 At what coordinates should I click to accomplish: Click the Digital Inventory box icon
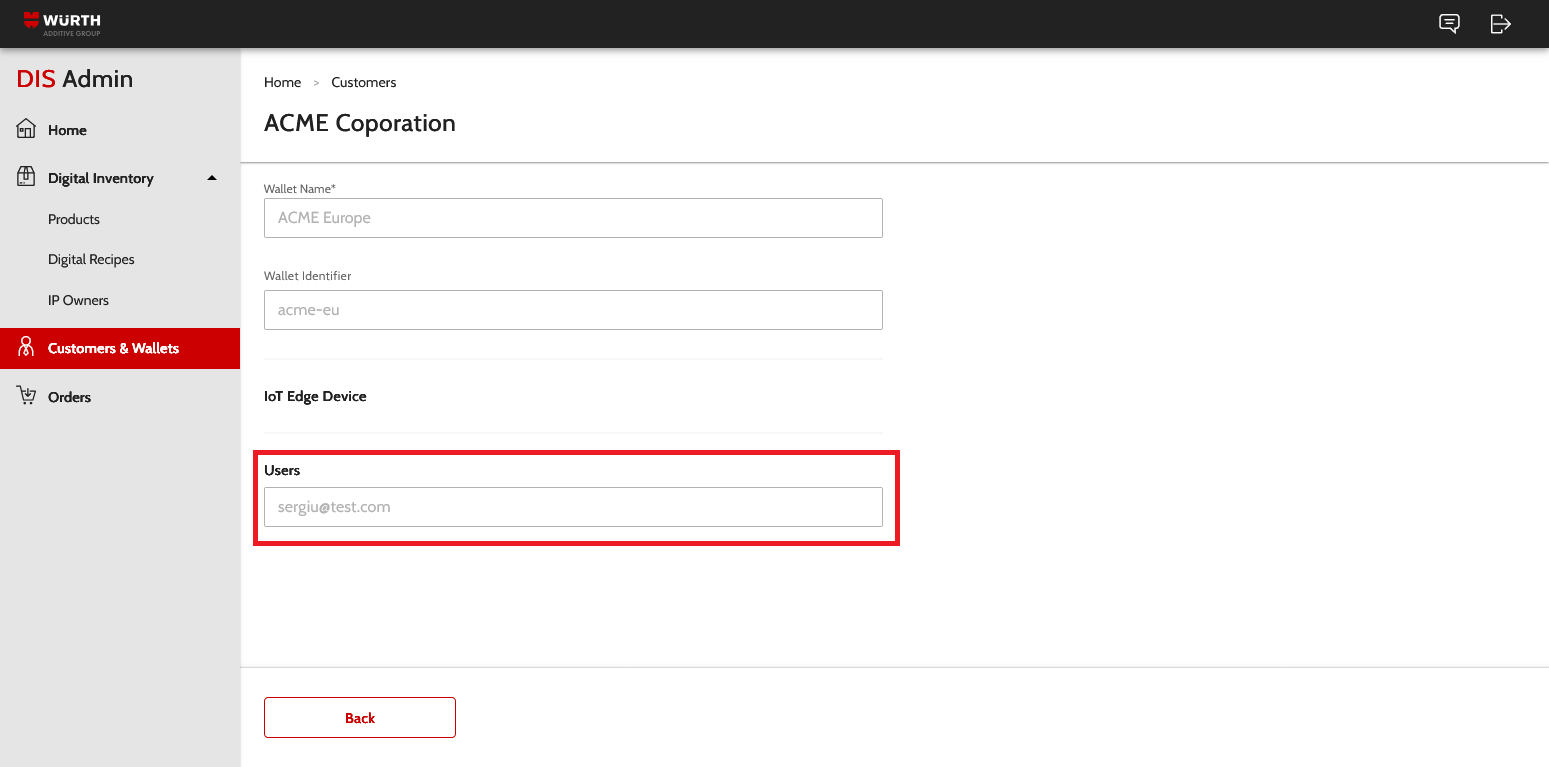pos(27,177)
